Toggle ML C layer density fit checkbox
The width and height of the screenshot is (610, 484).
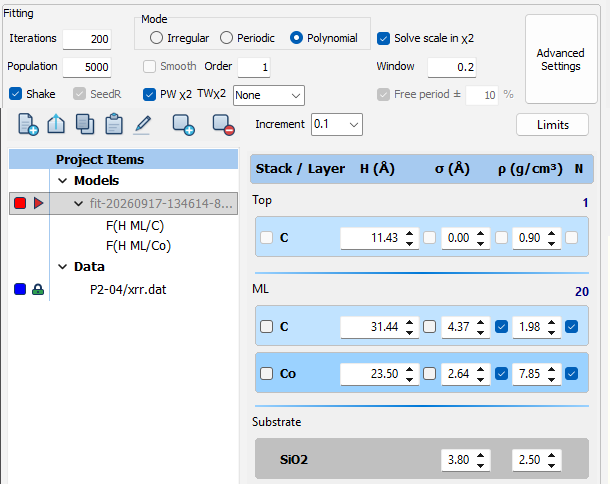pos(501,326)
